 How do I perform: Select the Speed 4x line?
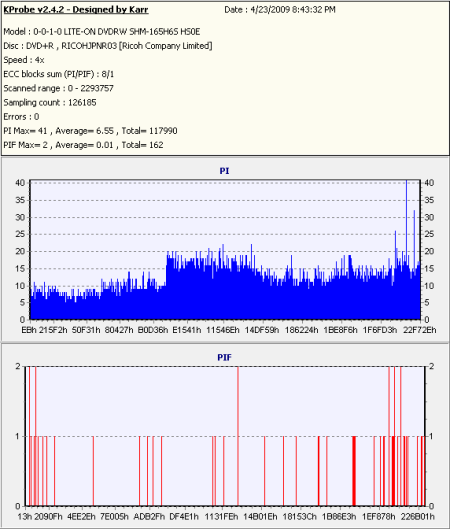click(24, 60)
